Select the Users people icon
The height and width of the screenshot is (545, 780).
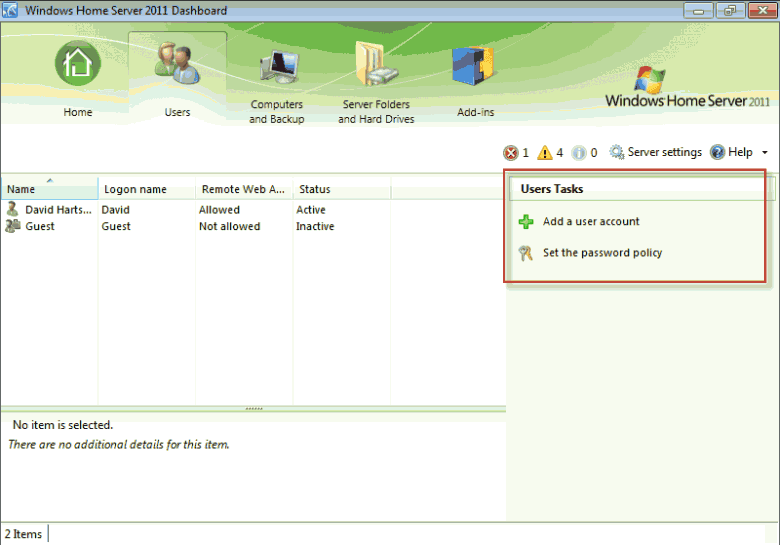point(177,63)
